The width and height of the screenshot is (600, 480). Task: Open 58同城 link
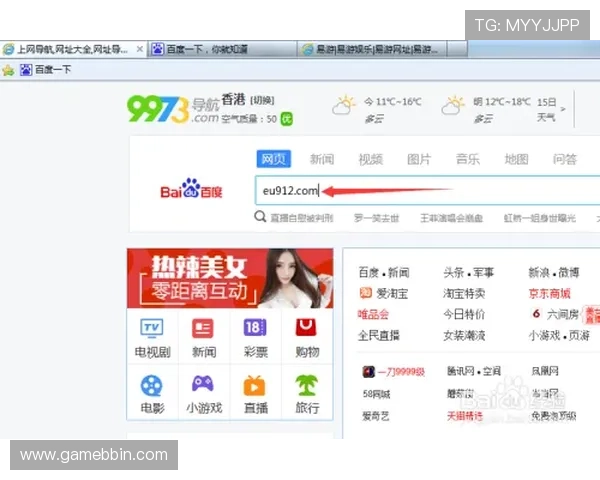[x=376, y=394]
